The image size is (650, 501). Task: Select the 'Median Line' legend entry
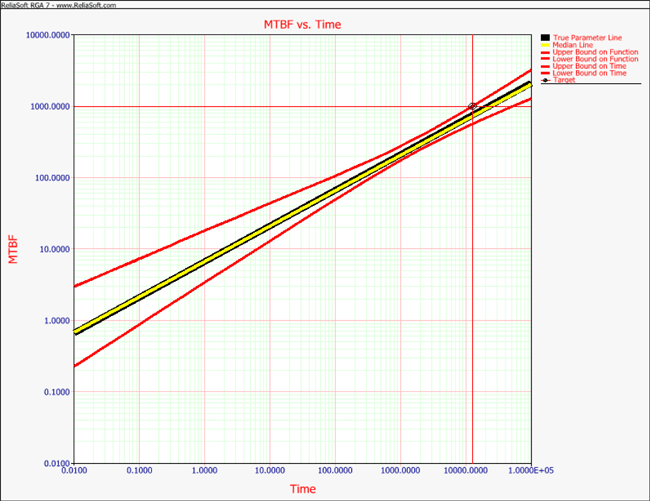(573, 45)
